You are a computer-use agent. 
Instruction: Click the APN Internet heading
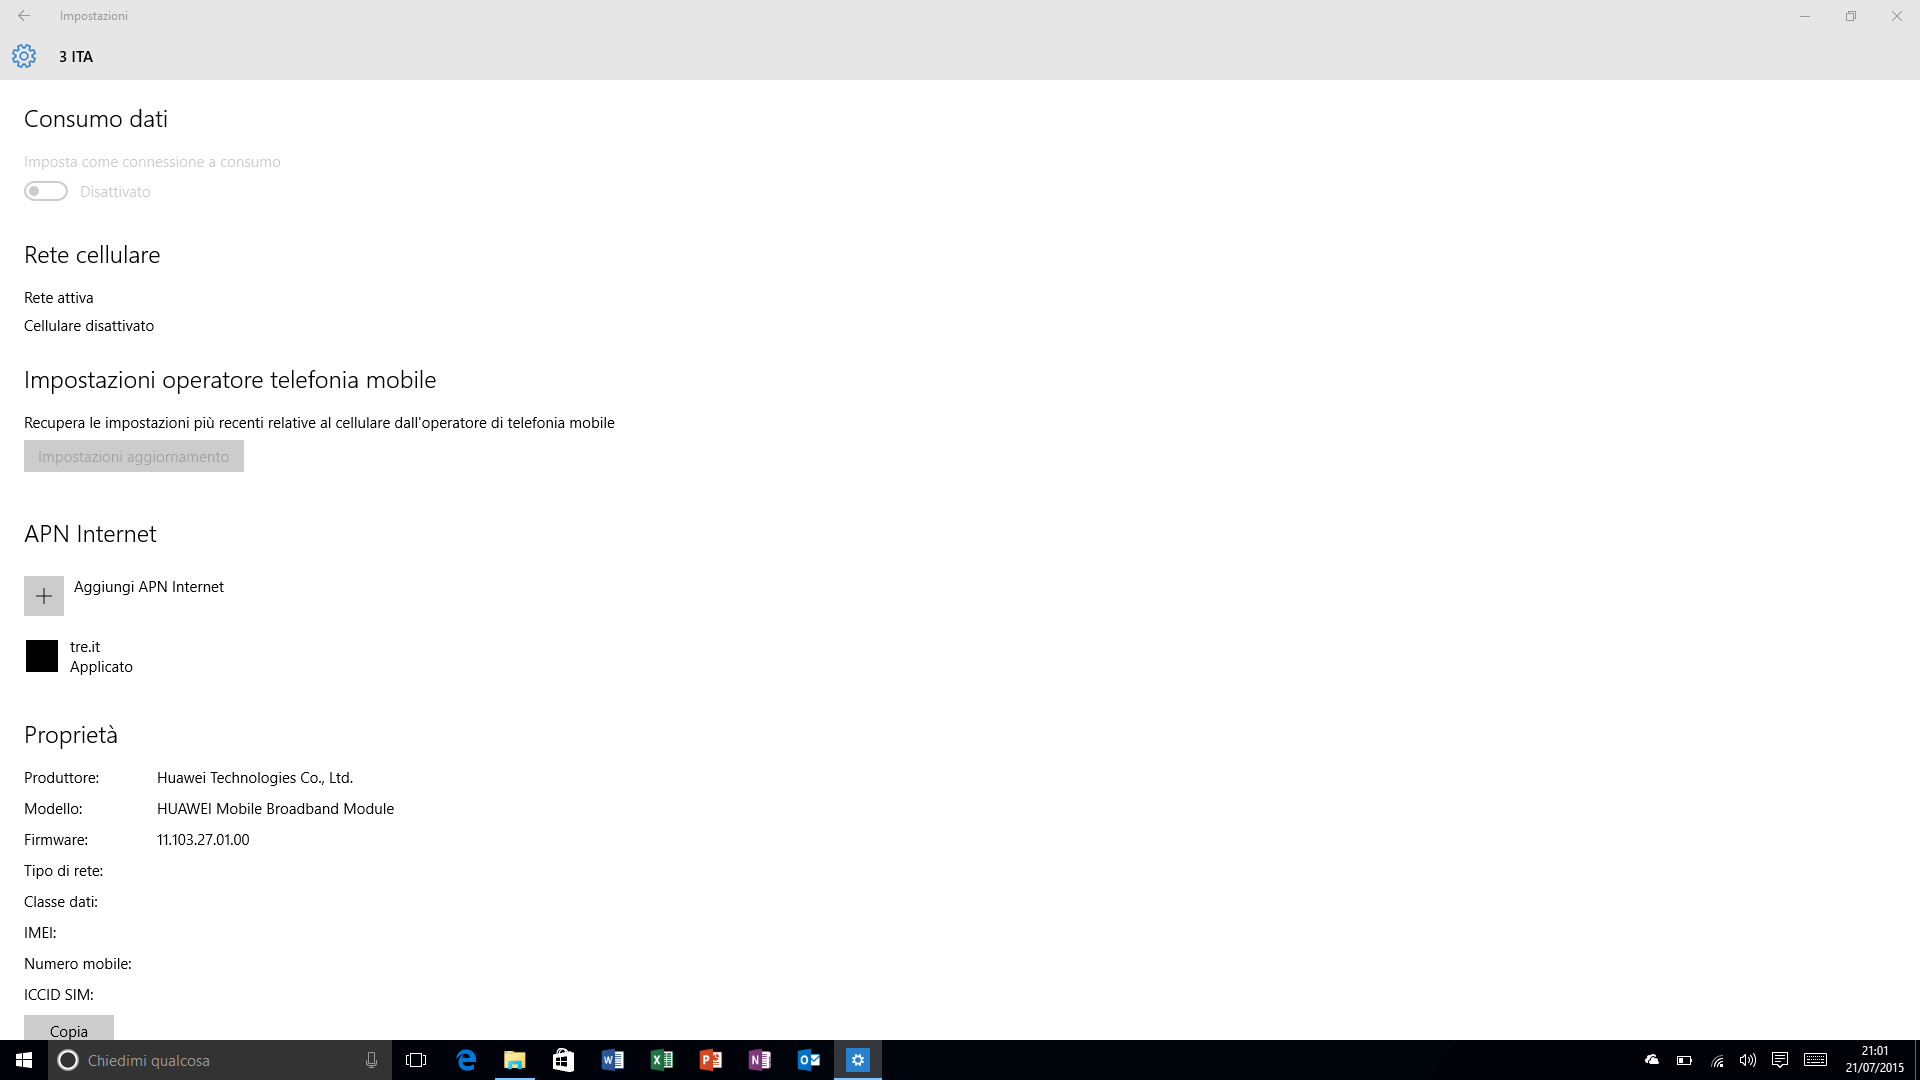tap(90, 534)
